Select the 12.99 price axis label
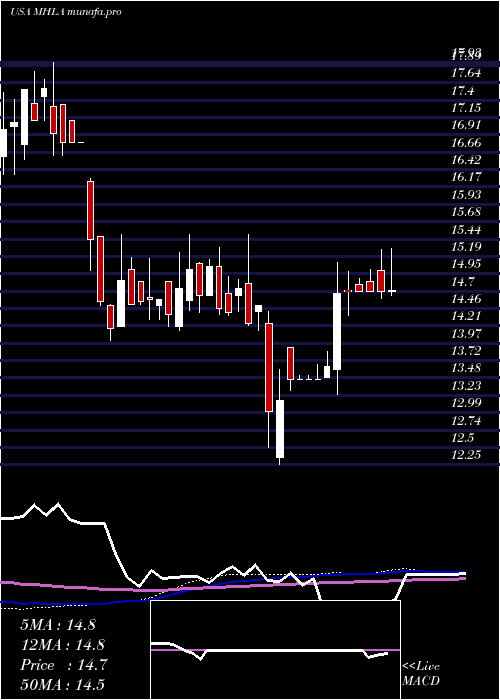The image size is (500, 700). [466, 404]
